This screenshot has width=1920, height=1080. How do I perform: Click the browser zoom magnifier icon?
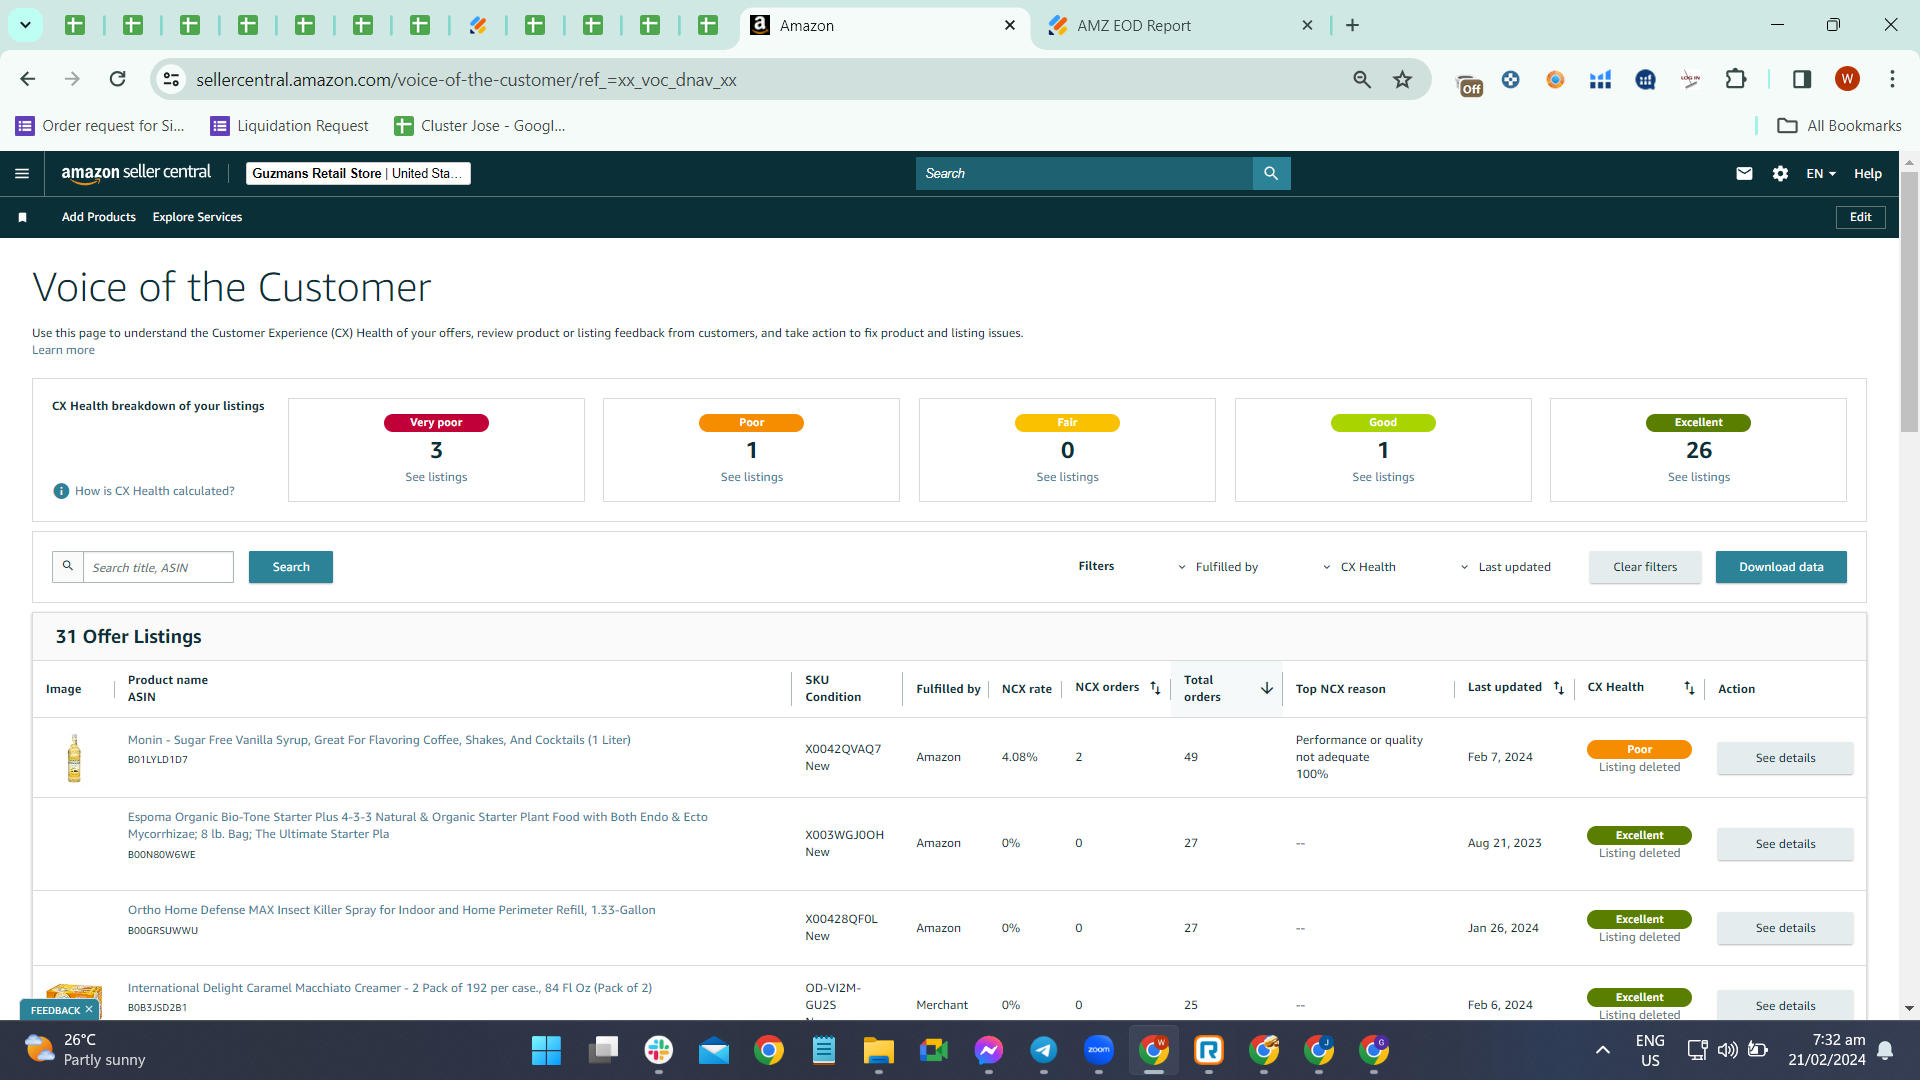point(1361,79)
